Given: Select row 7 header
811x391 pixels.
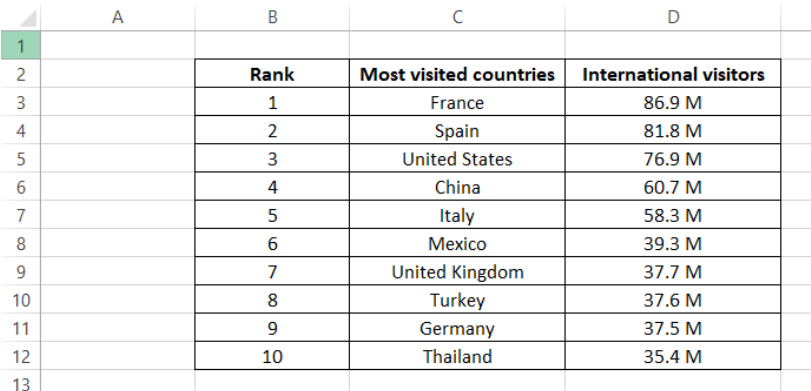Looking at the screenshot, I should click(21, 215).
